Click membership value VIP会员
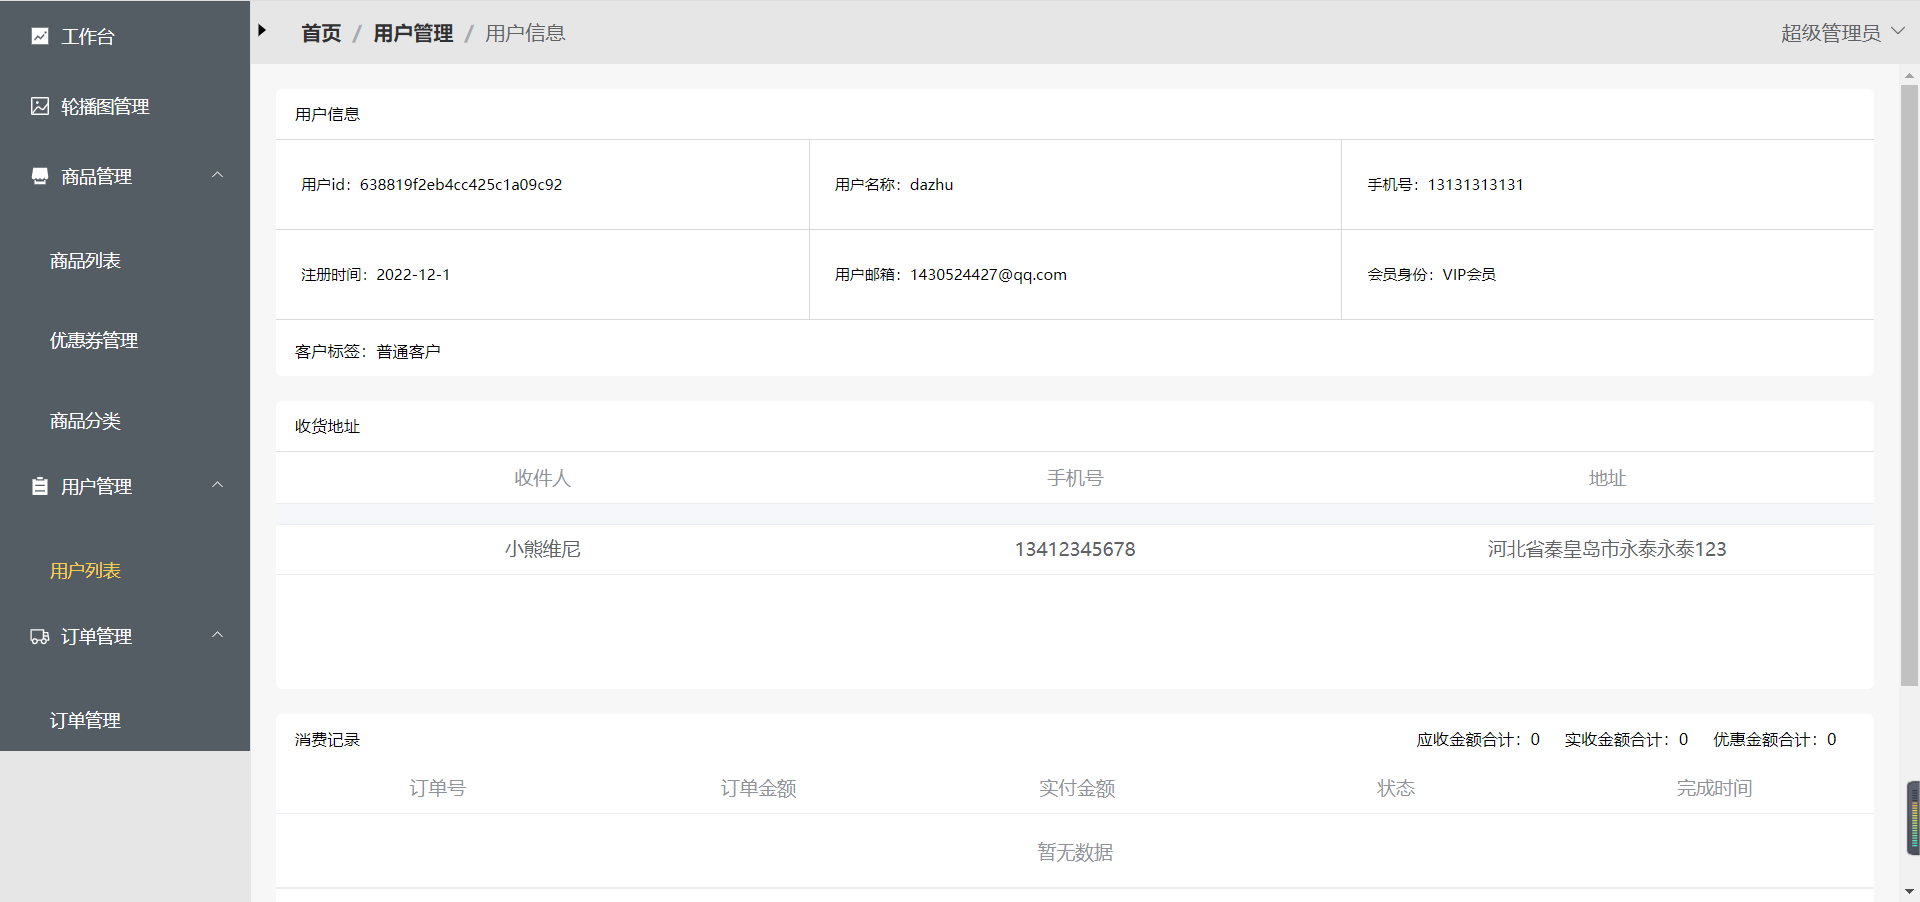The width and height of the screenshot is (1920, 902). click(1469, 275)
